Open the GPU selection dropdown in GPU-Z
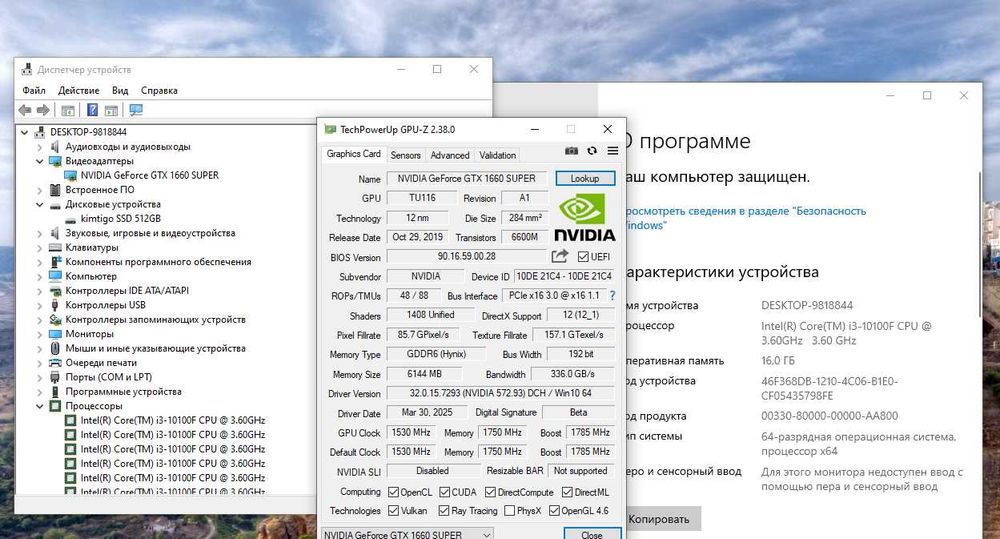The height and width of the screenshot is (539, 1000). 406,535
